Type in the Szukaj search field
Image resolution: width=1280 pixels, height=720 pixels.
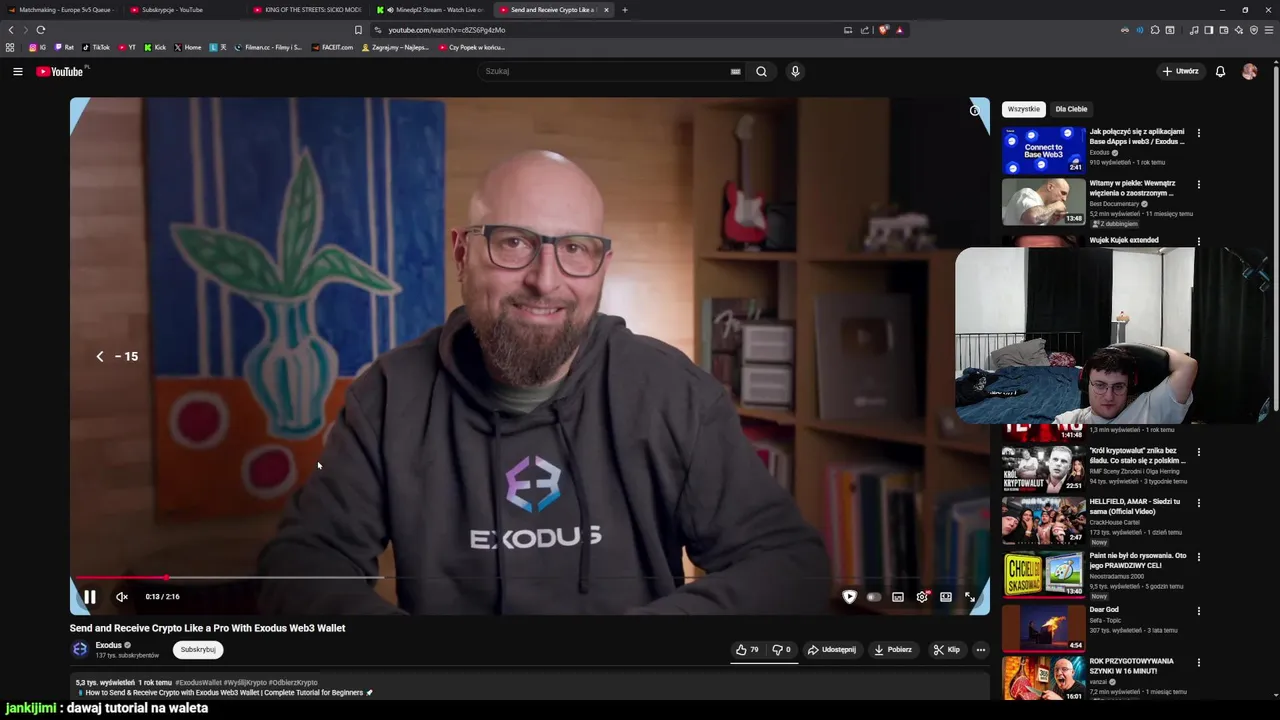click(x=605, y=71)
